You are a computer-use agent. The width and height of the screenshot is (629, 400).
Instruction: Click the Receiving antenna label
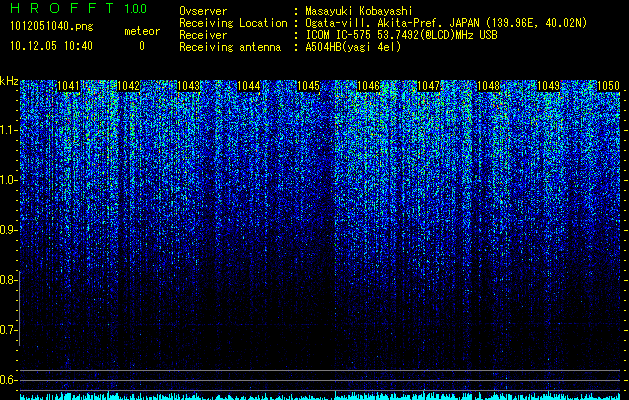point(230,47)
